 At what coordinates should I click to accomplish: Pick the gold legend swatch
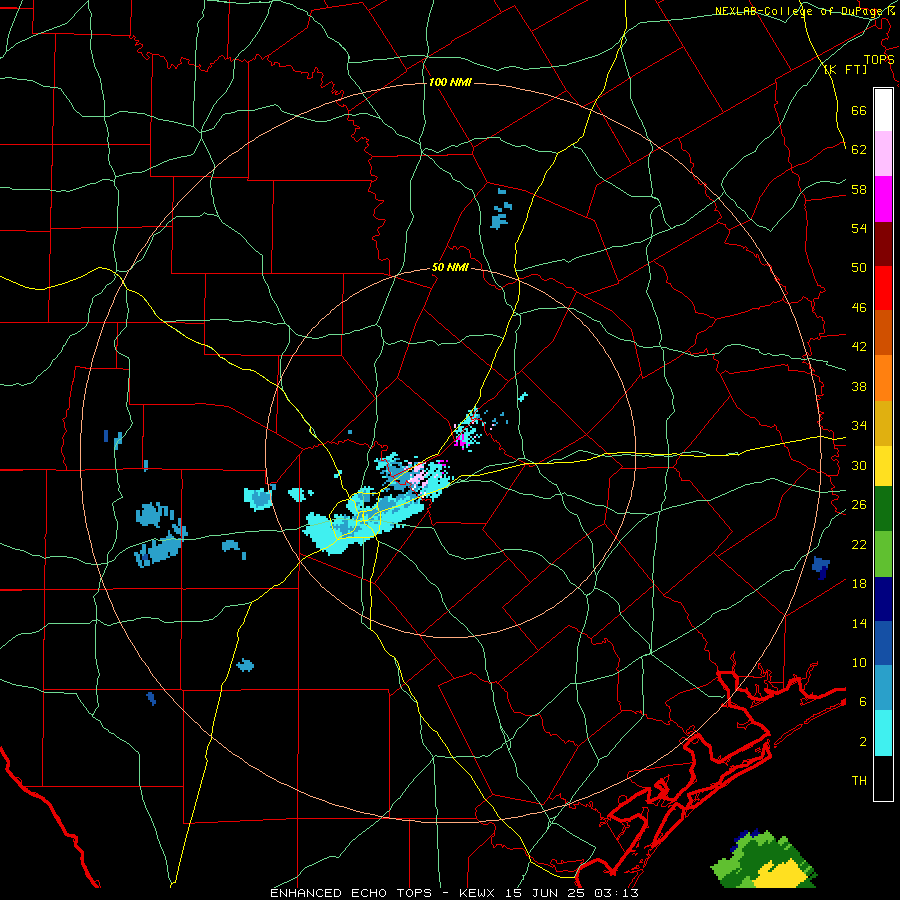click(x=883, y=423)
